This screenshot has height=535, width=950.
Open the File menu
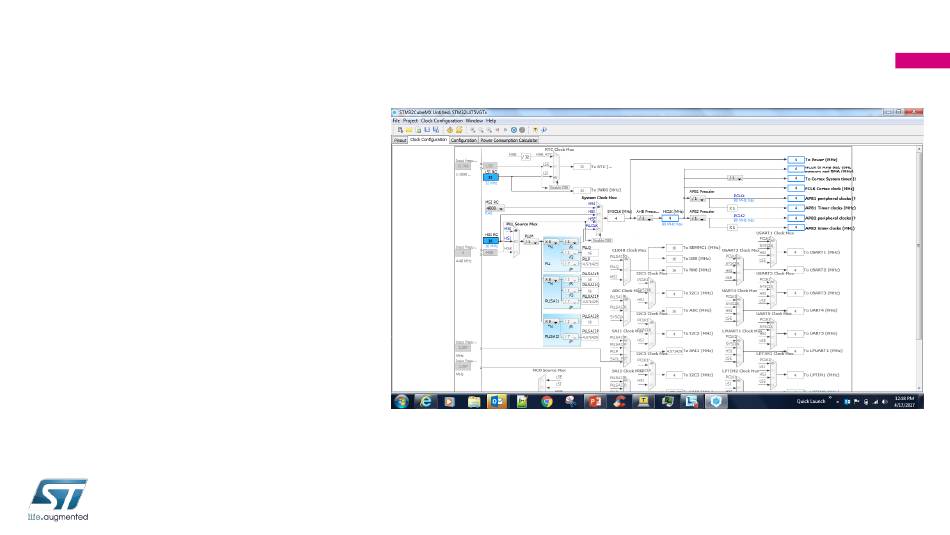coord(396,121)
